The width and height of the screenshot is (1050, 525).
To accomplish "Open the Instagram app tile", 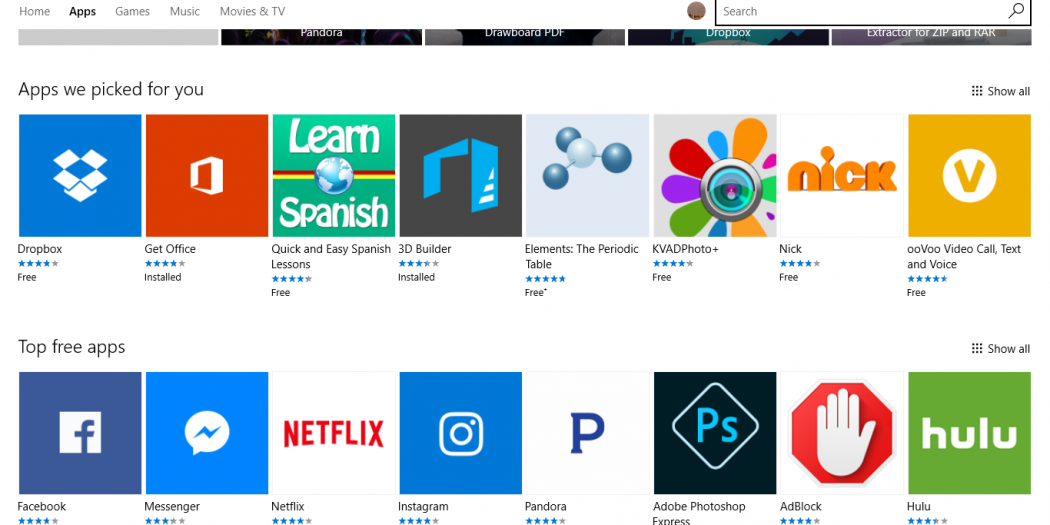I will (461, 433).
